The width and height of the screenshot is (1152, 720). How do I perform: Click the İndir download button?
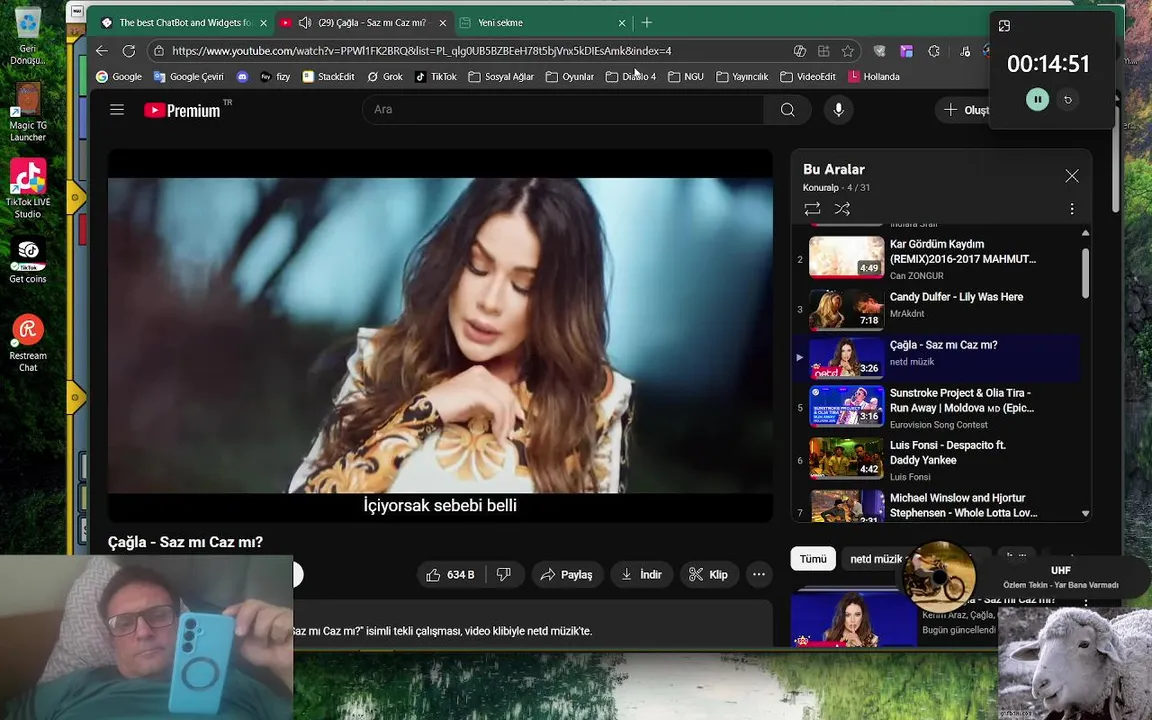(641, 575)
